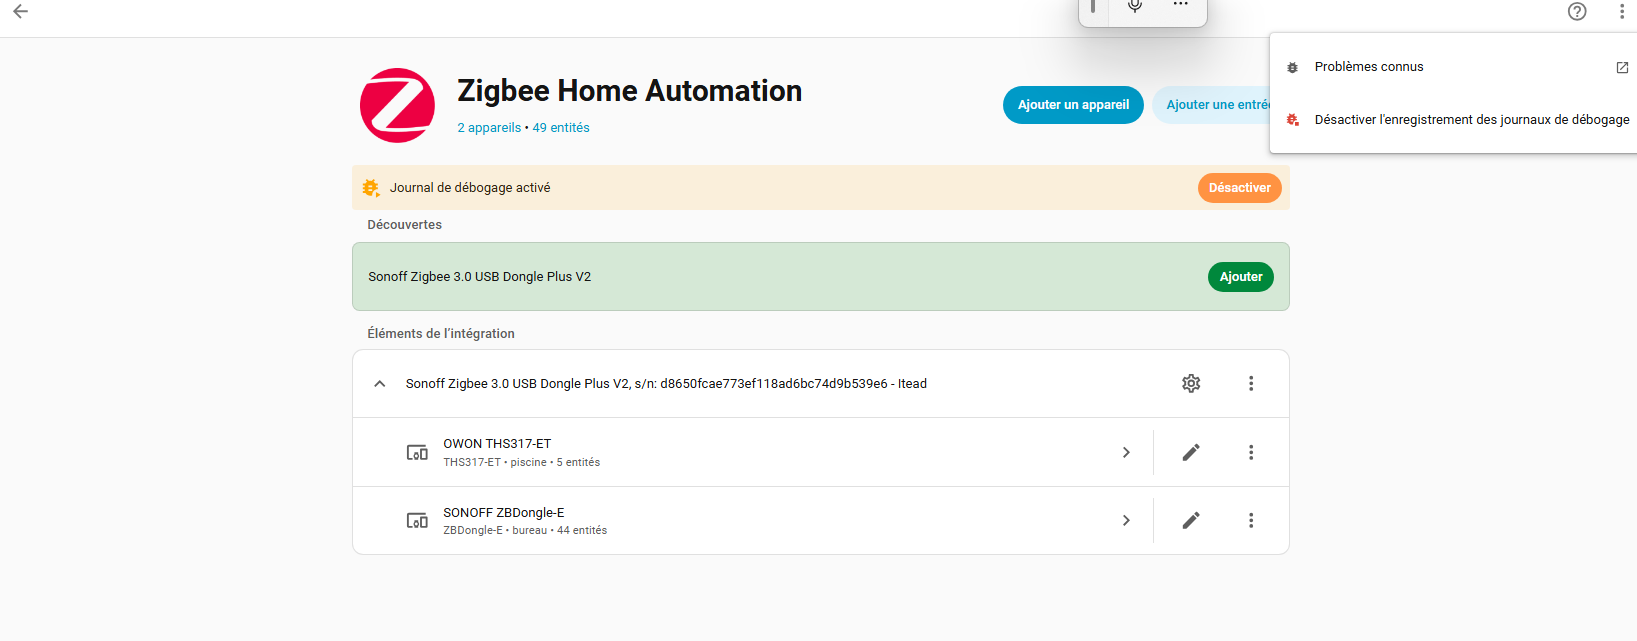
Task: Expand OWON THS317-ET device details chevron
Action: click(1126, 452)
